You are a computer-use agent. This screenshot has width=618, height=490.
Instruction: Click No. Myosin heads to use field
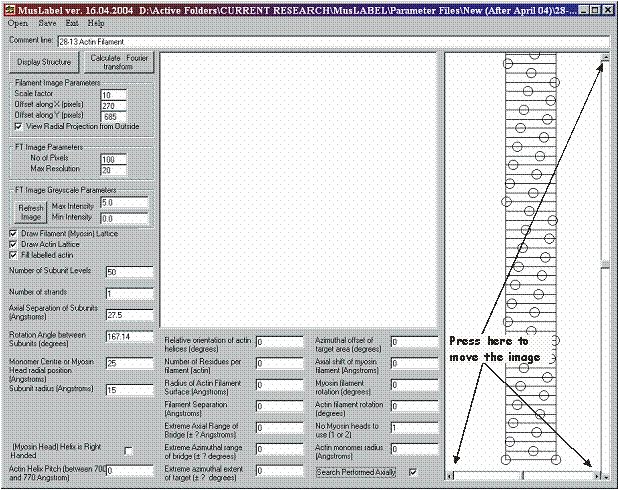point(415,428)
